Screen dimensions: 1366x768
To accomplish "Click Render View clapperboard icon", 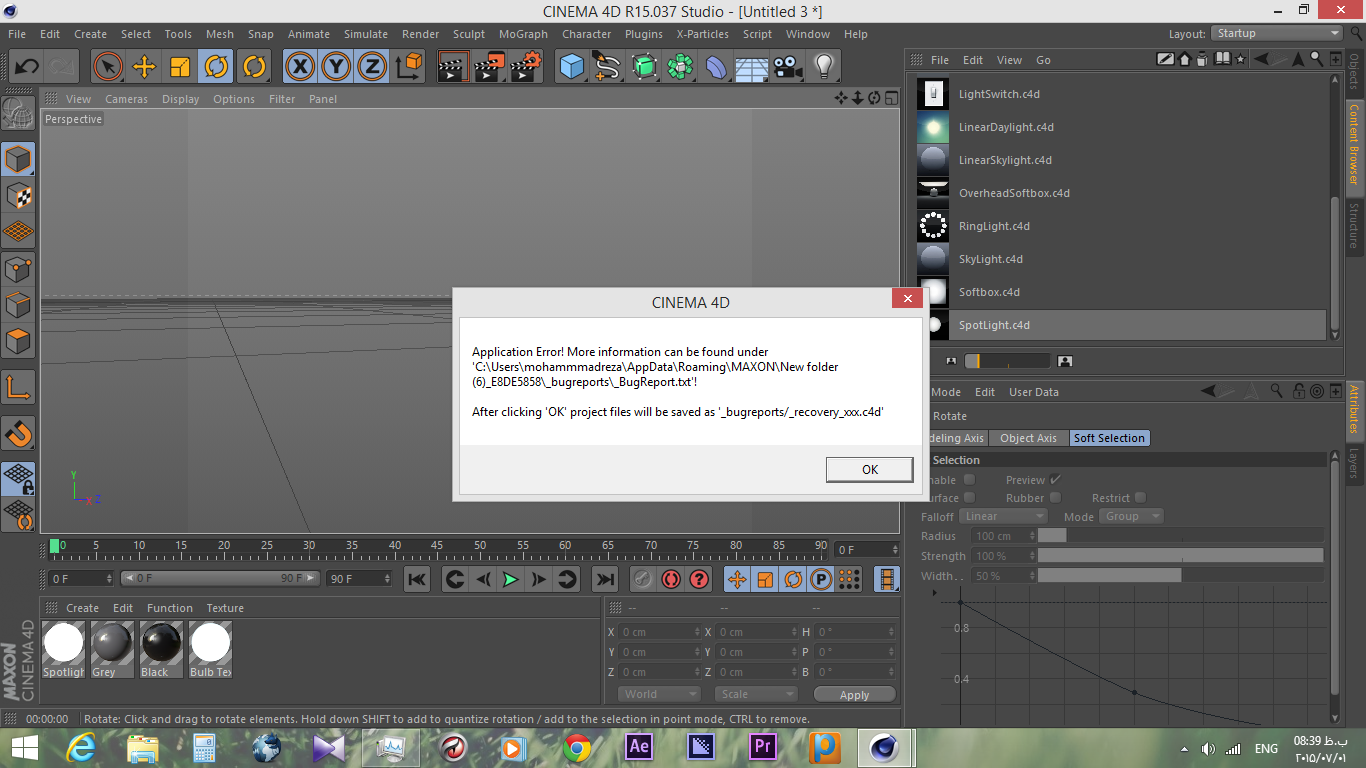I will 454,67.
